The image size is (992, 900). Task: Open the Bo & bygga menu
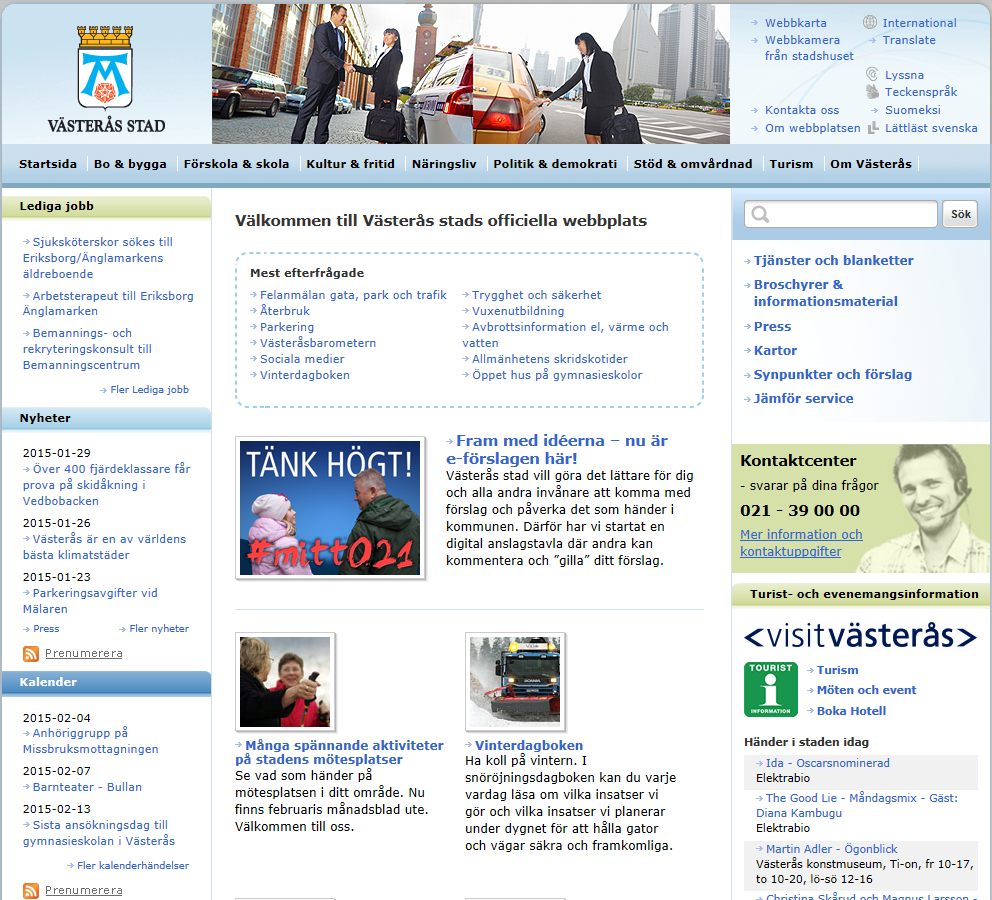point(130,164)
